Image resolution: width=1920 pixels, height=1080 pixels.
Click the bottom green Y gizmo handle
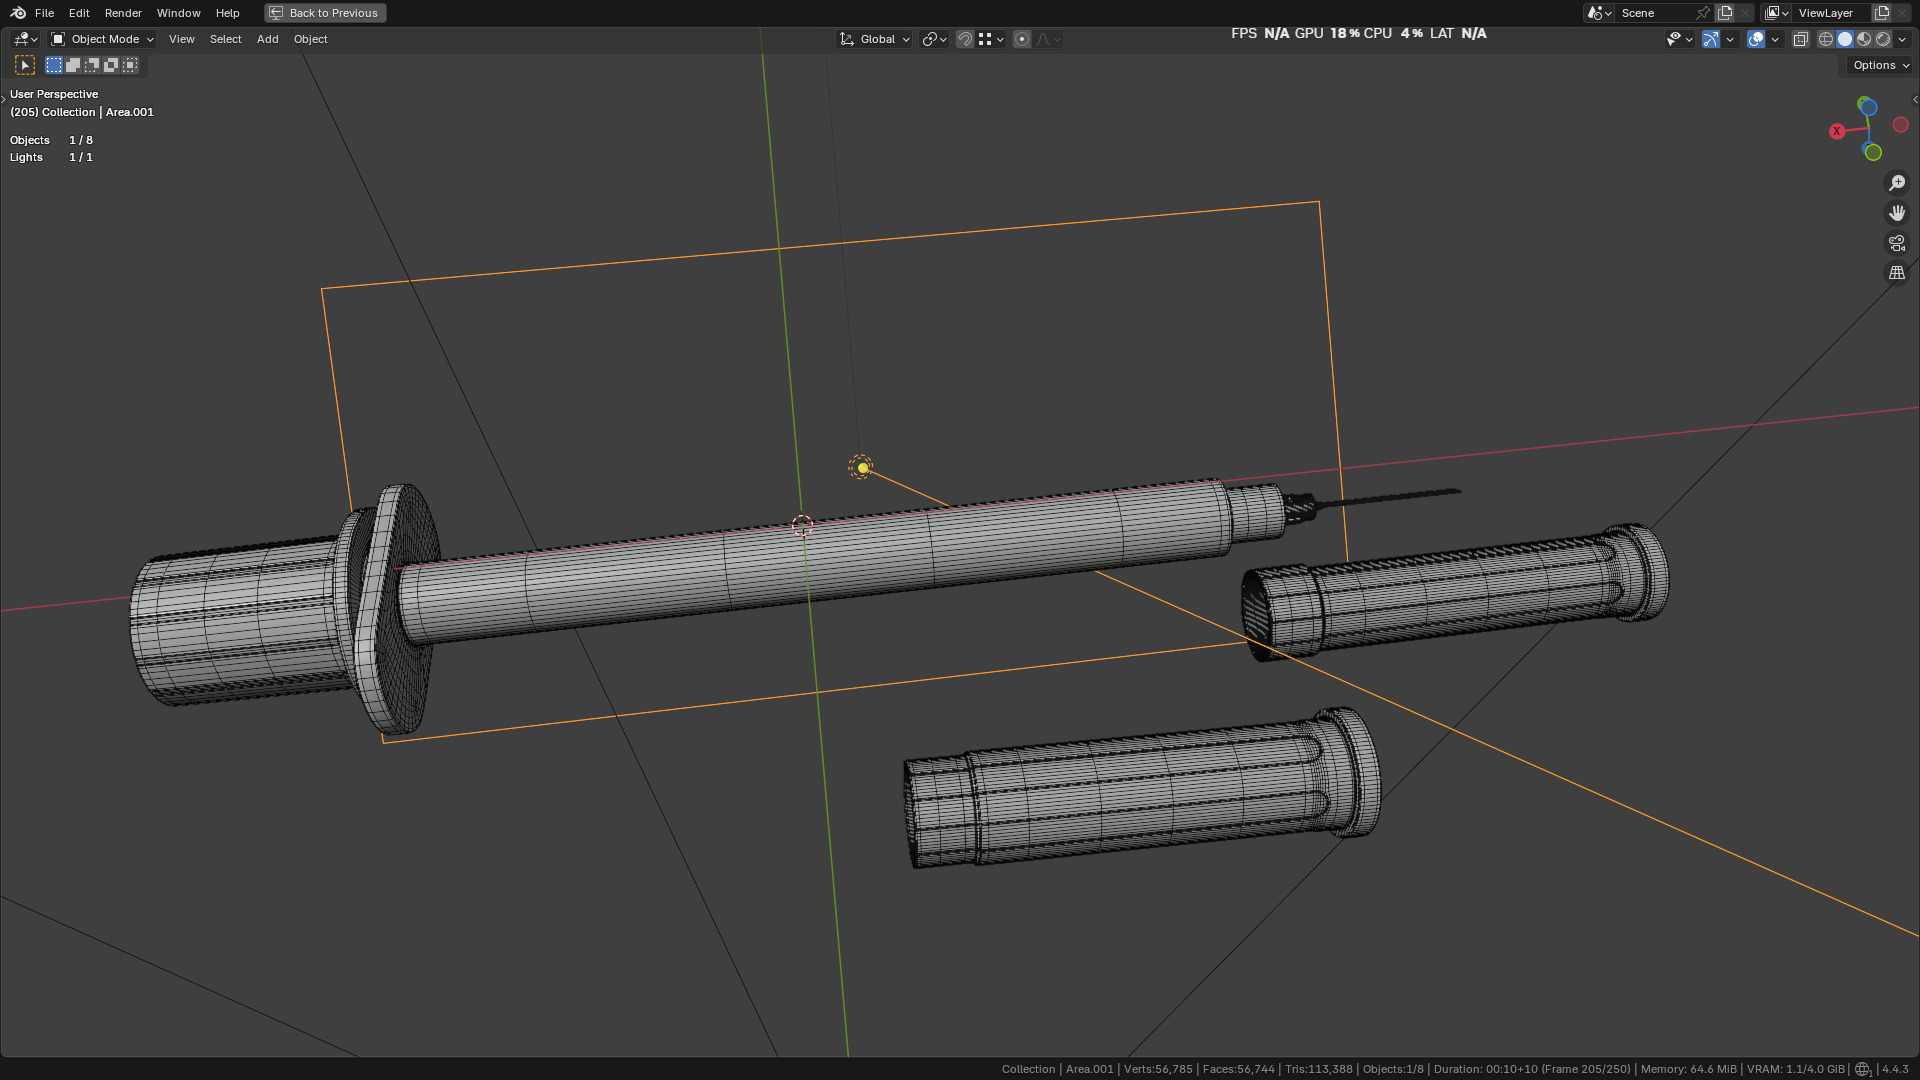tap(1873, 152)
